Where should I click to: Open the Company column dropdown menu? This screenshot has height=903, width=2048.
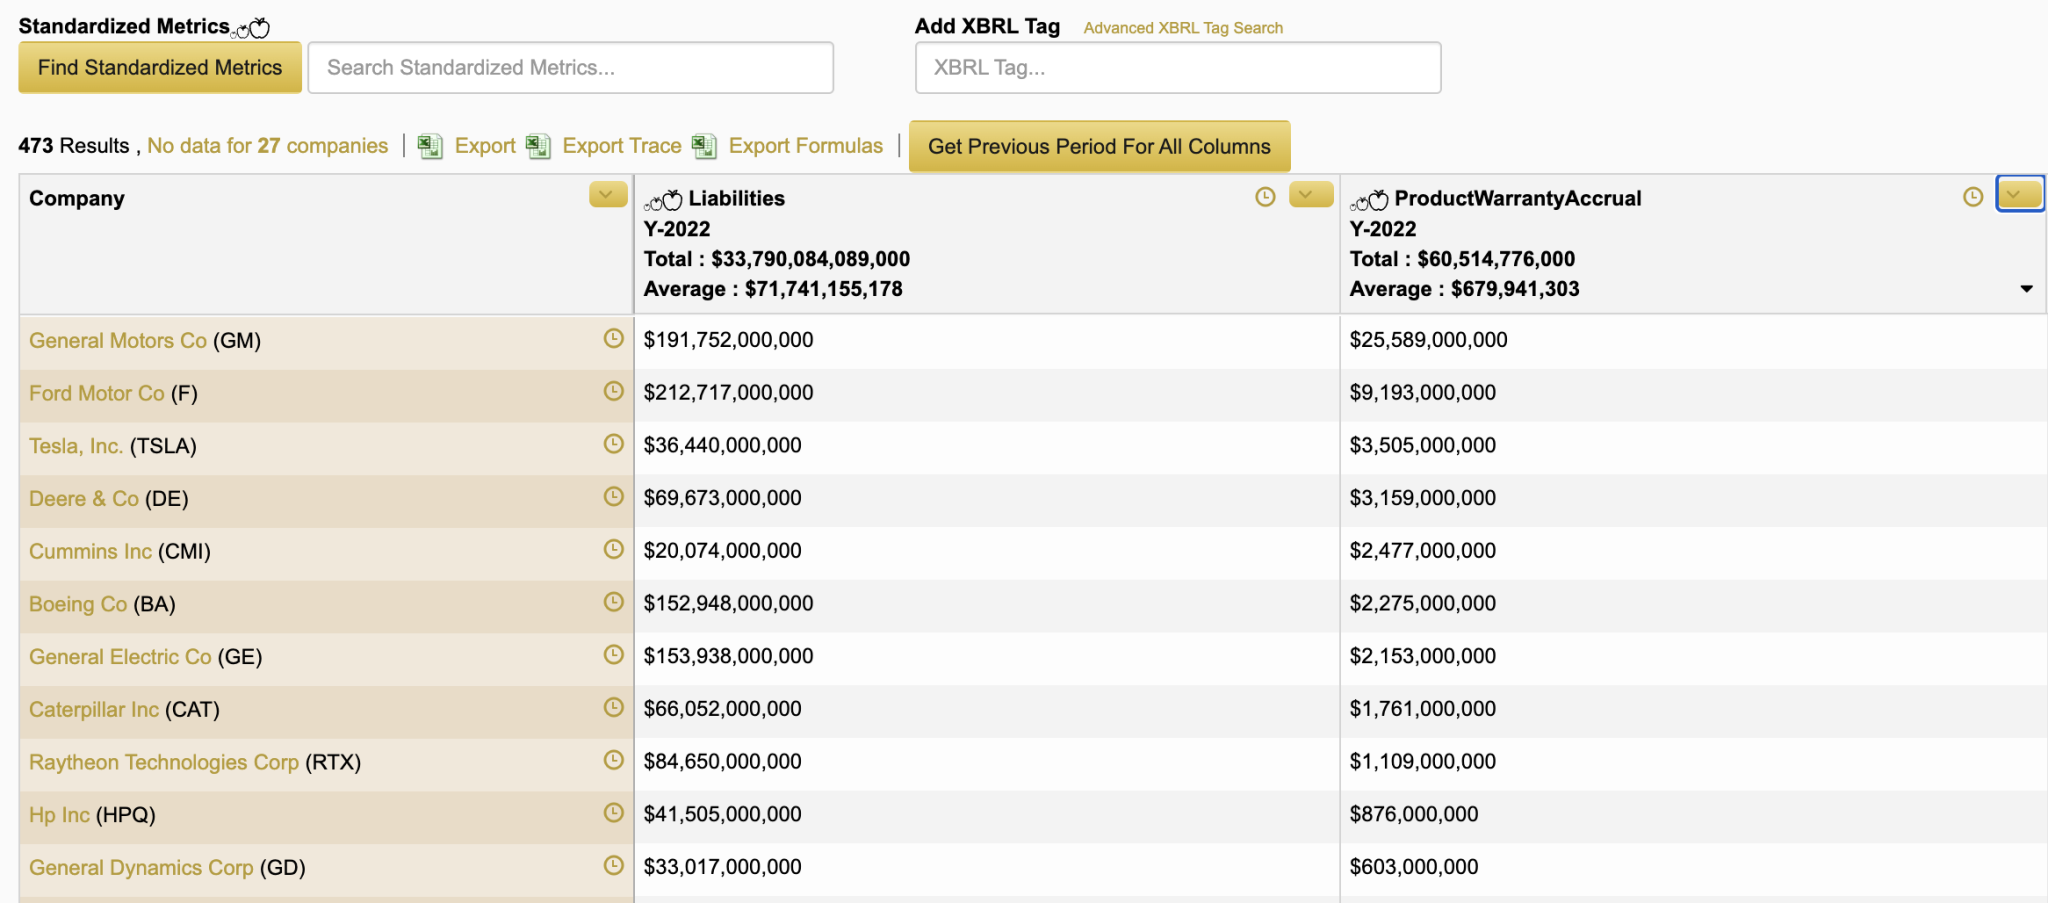(x=608, y=195)
